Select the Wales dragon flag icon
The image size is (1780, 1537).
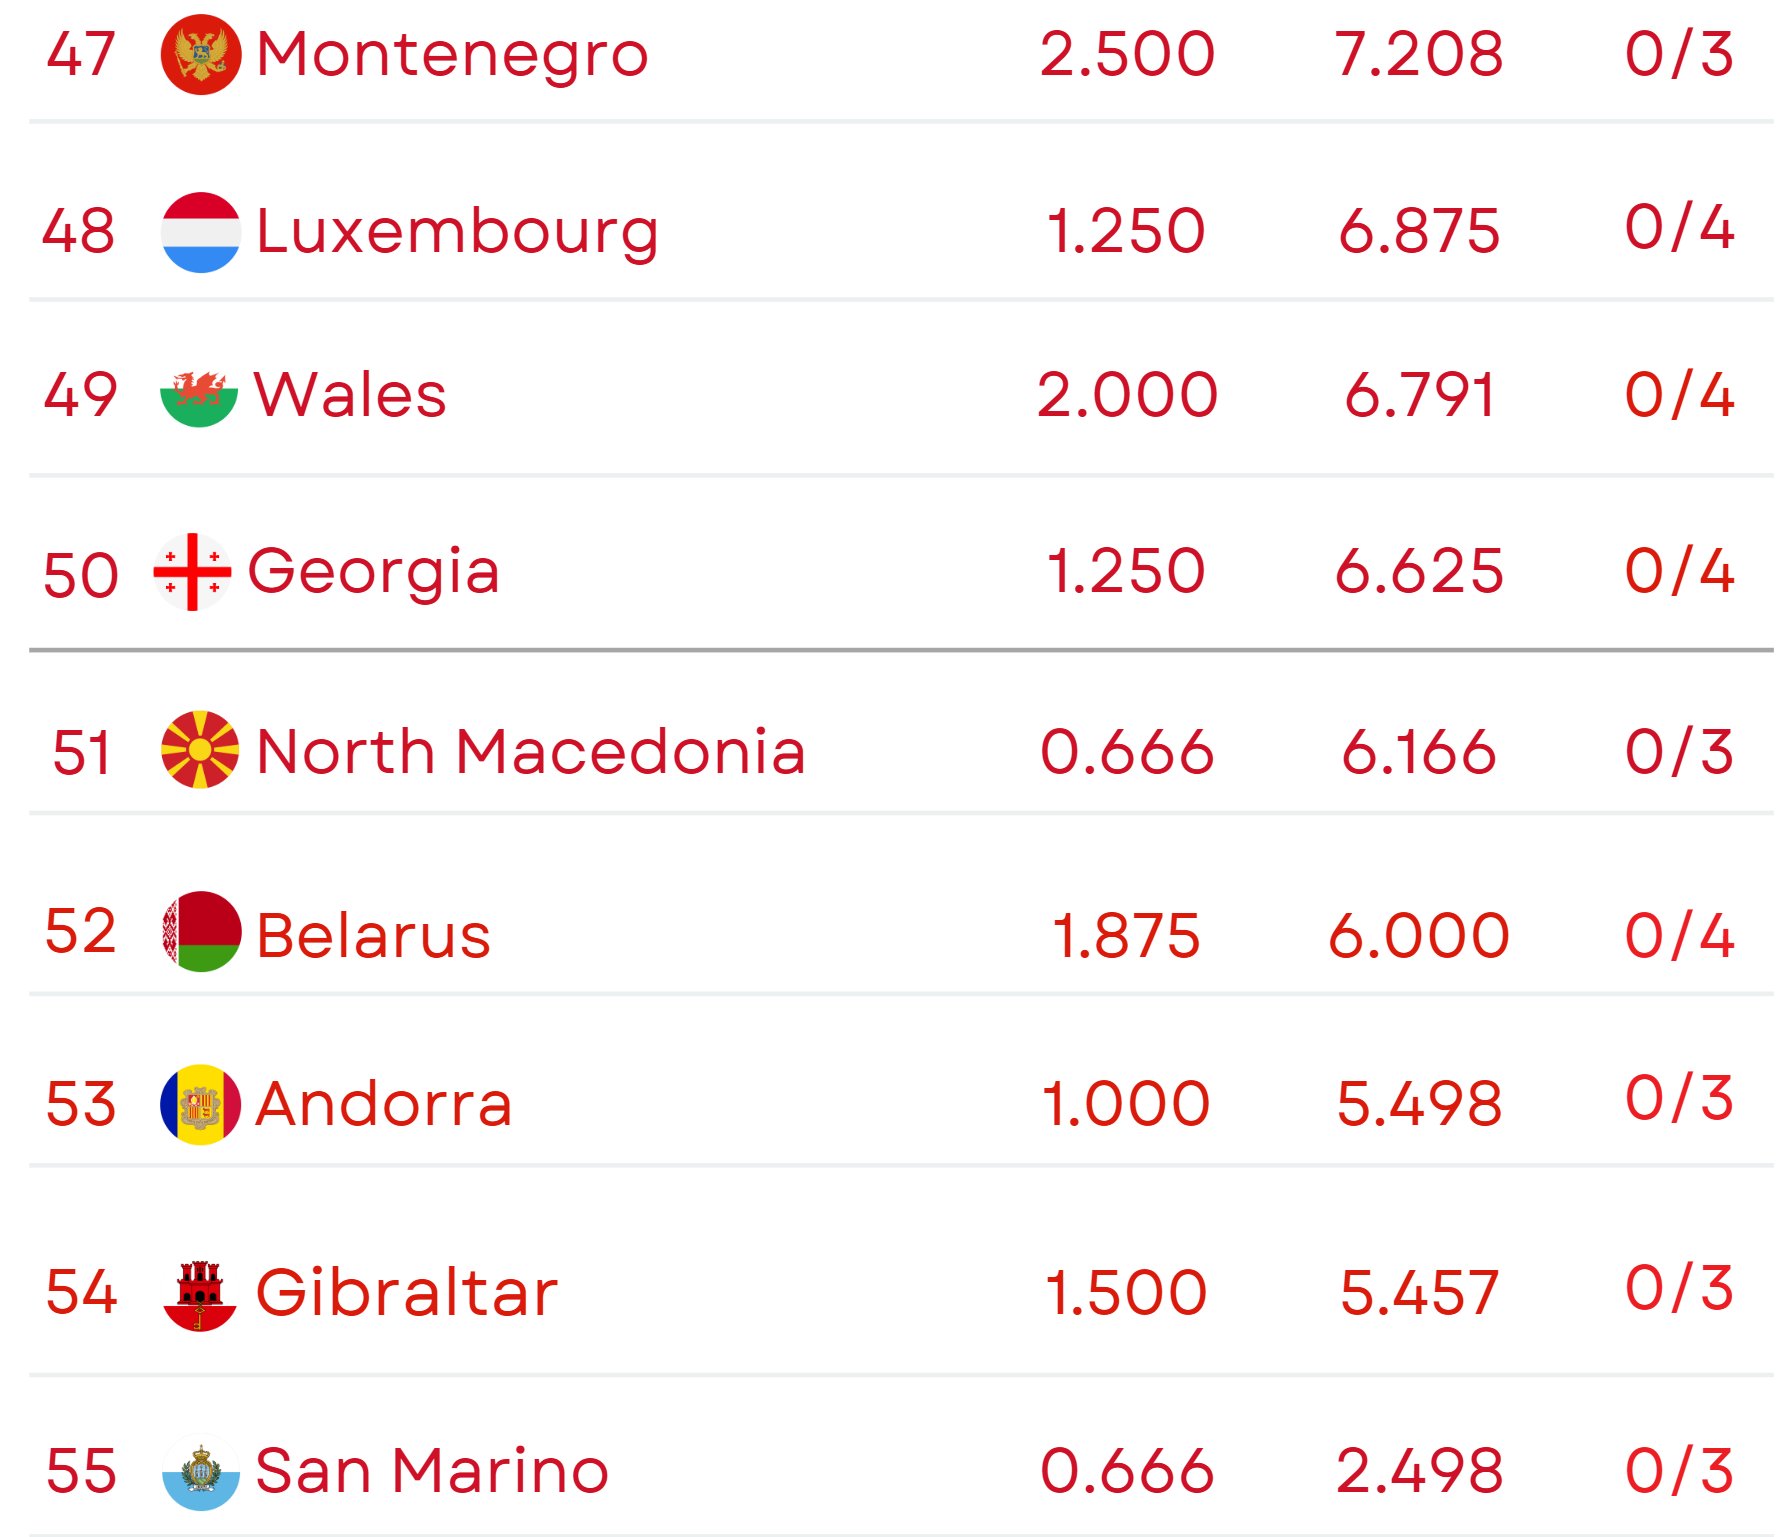pyautogui.click(x=199, y=396)
